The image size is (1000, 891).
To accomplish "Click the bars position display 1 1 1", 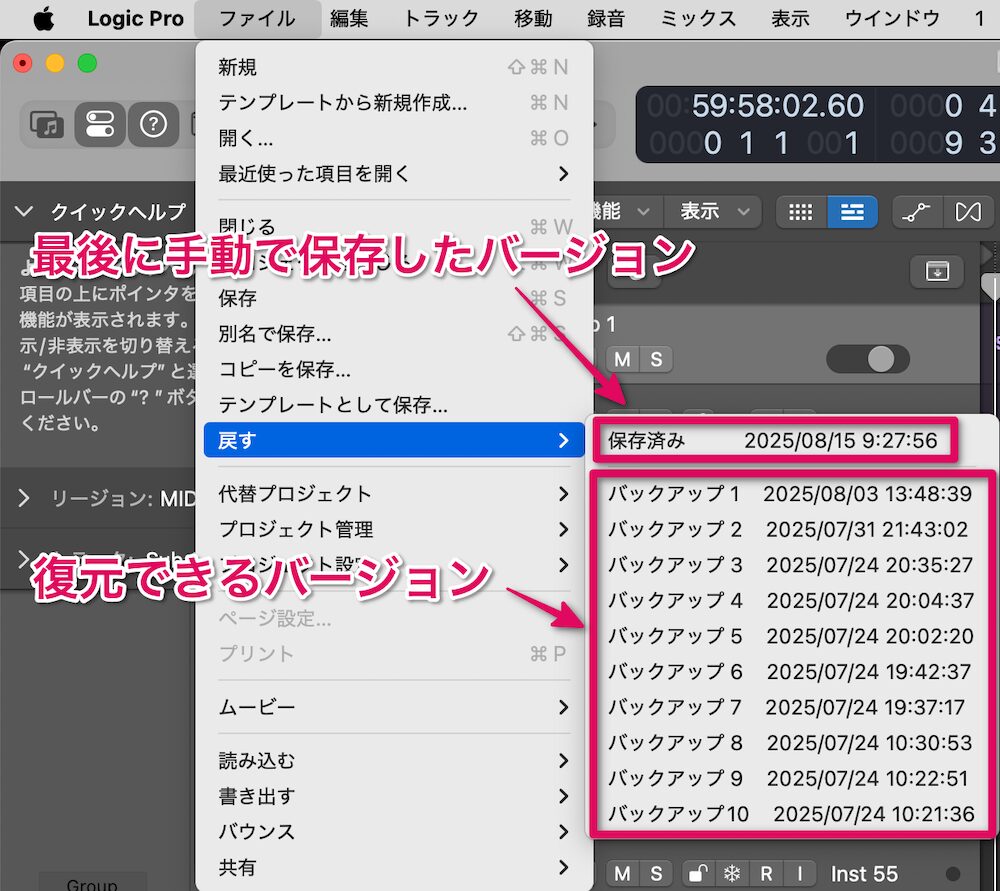I will 754,142.
